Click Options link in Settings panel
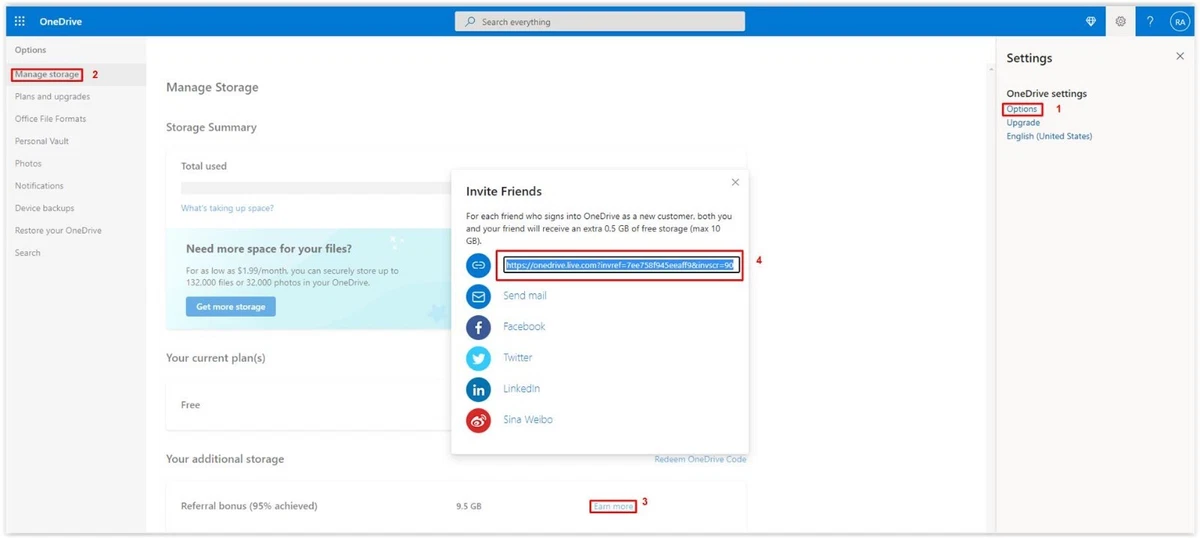1200x538 pixels. (x=1022, y=109)
